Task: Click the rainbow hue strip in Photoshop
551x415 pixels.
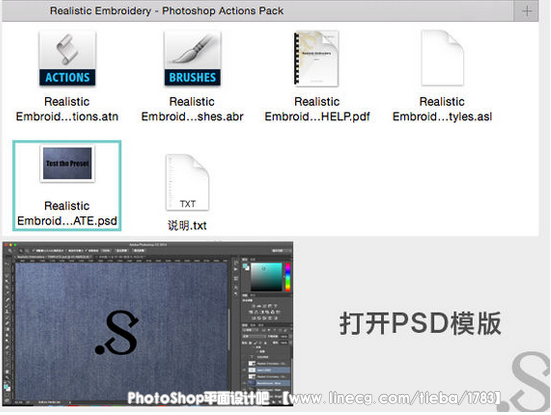Action: [x=288, y=277]
